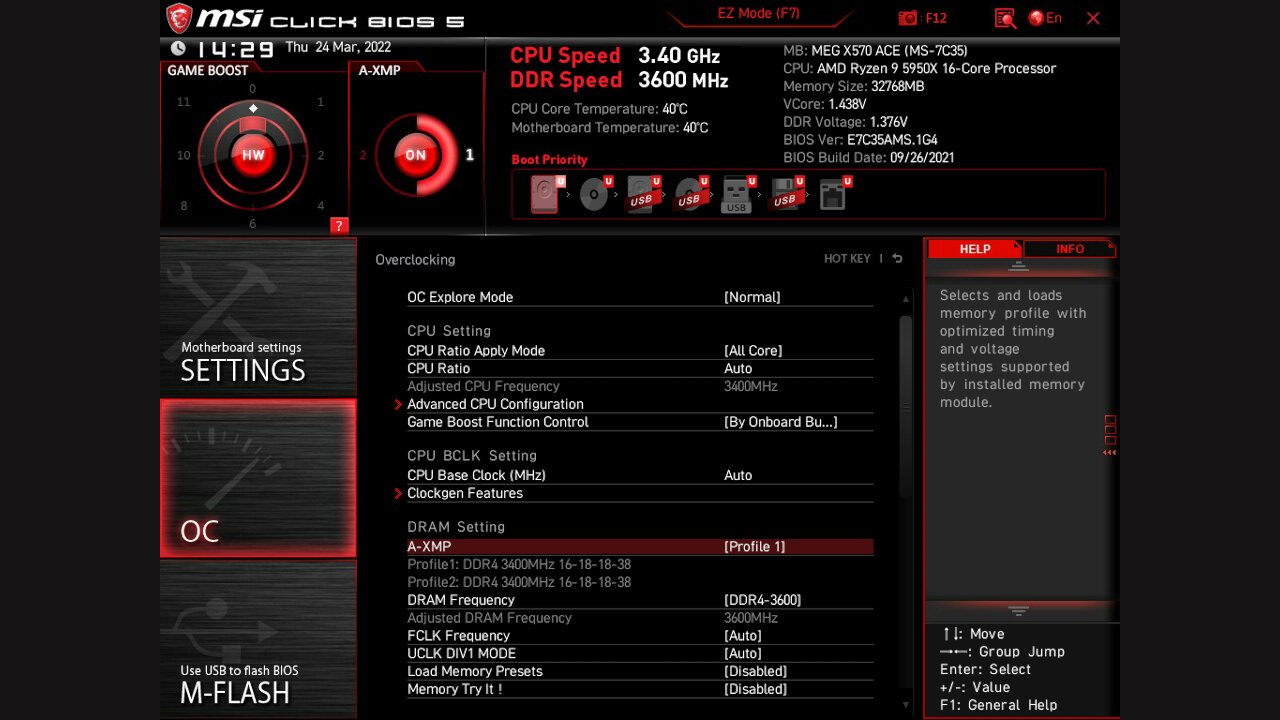
Task: Click the settings list scrollbar thumb
Action: 906,405
